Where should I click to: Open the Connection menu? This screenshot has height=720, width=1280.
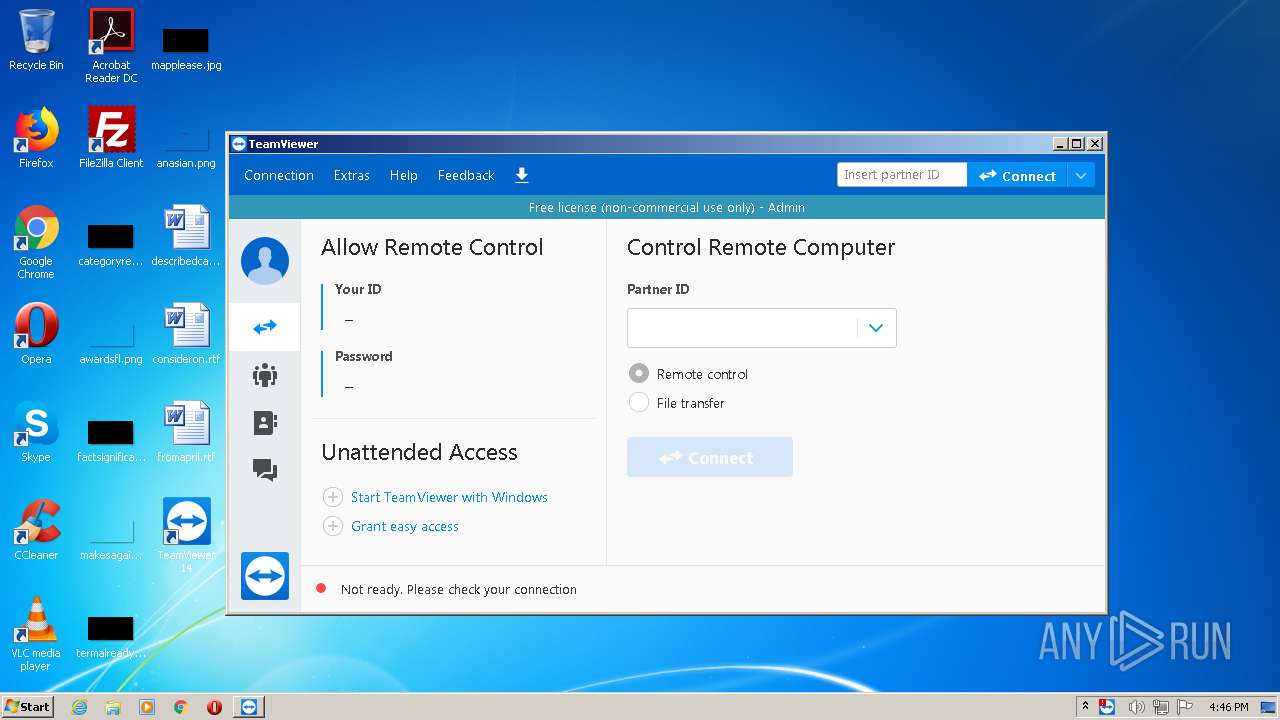click(x=279, y=175)
